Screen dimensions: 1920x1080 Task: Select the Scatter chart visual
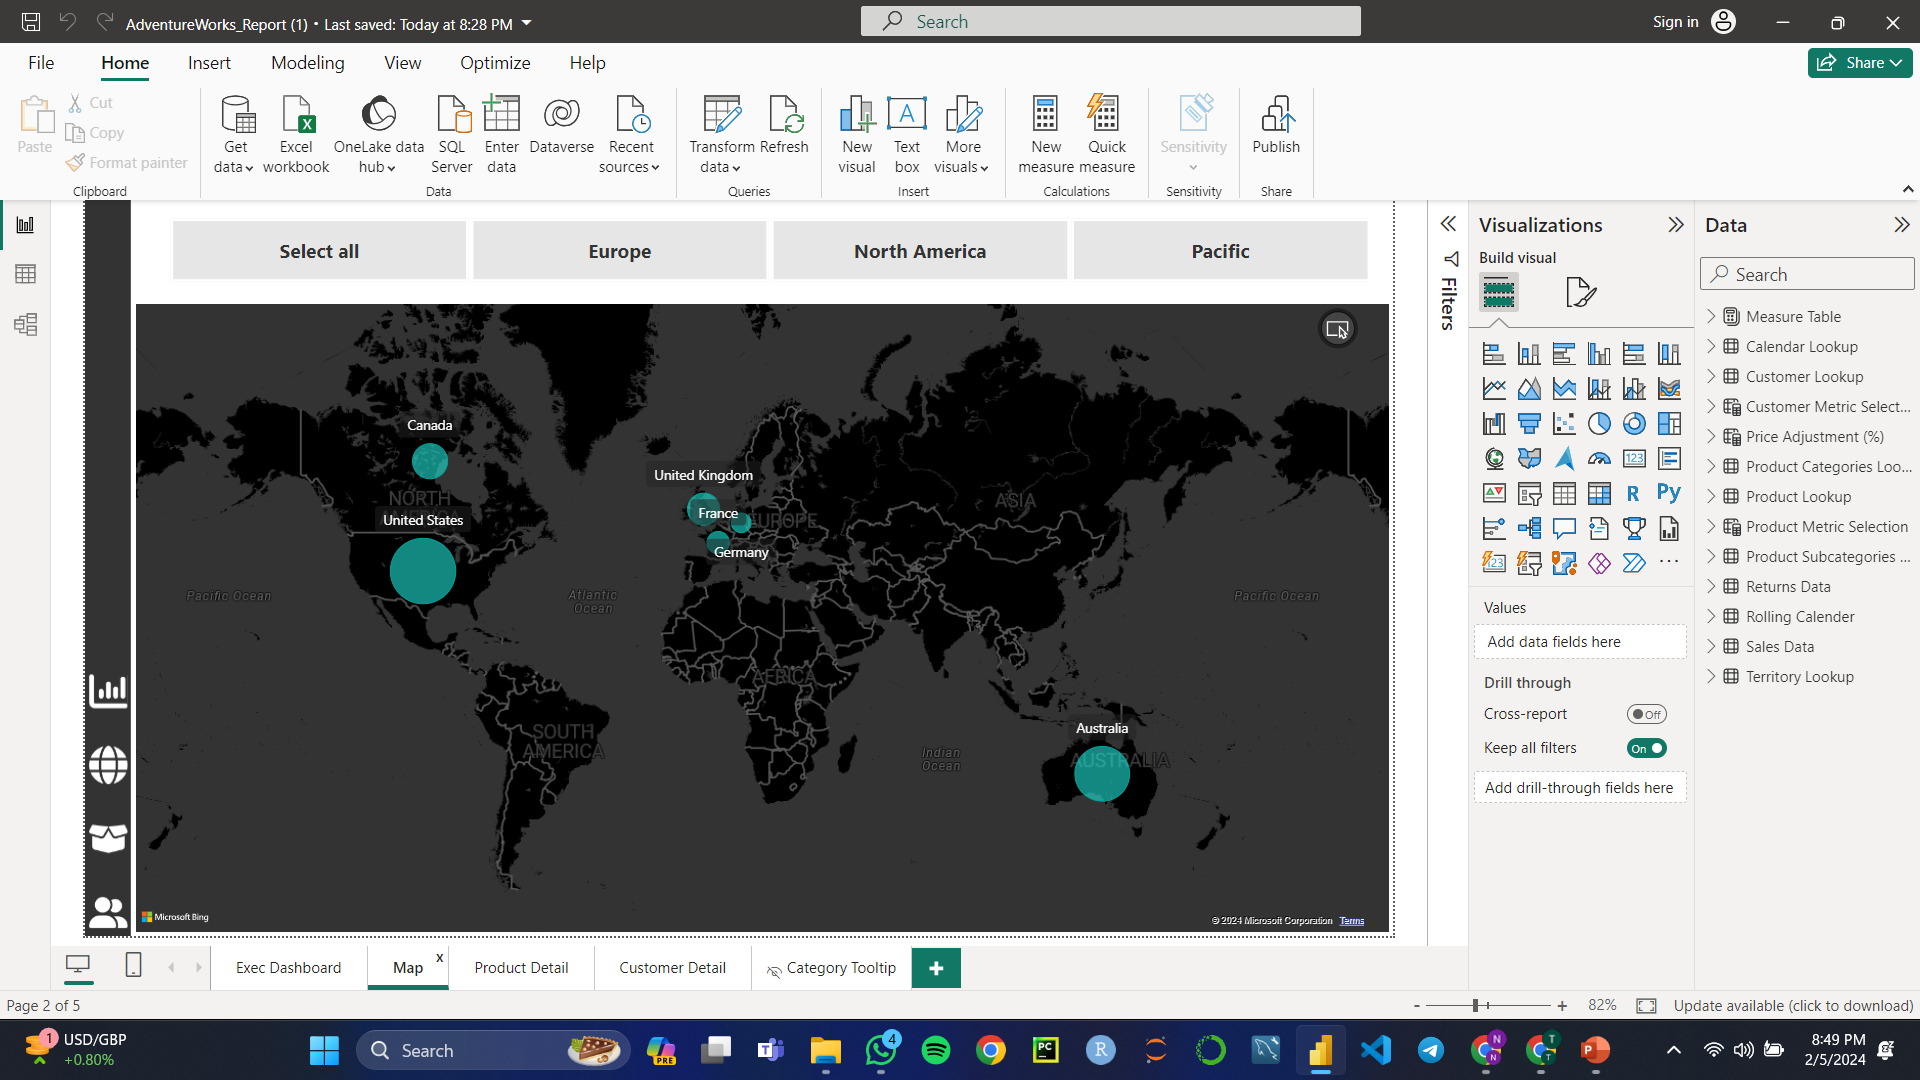point(1564,424)
